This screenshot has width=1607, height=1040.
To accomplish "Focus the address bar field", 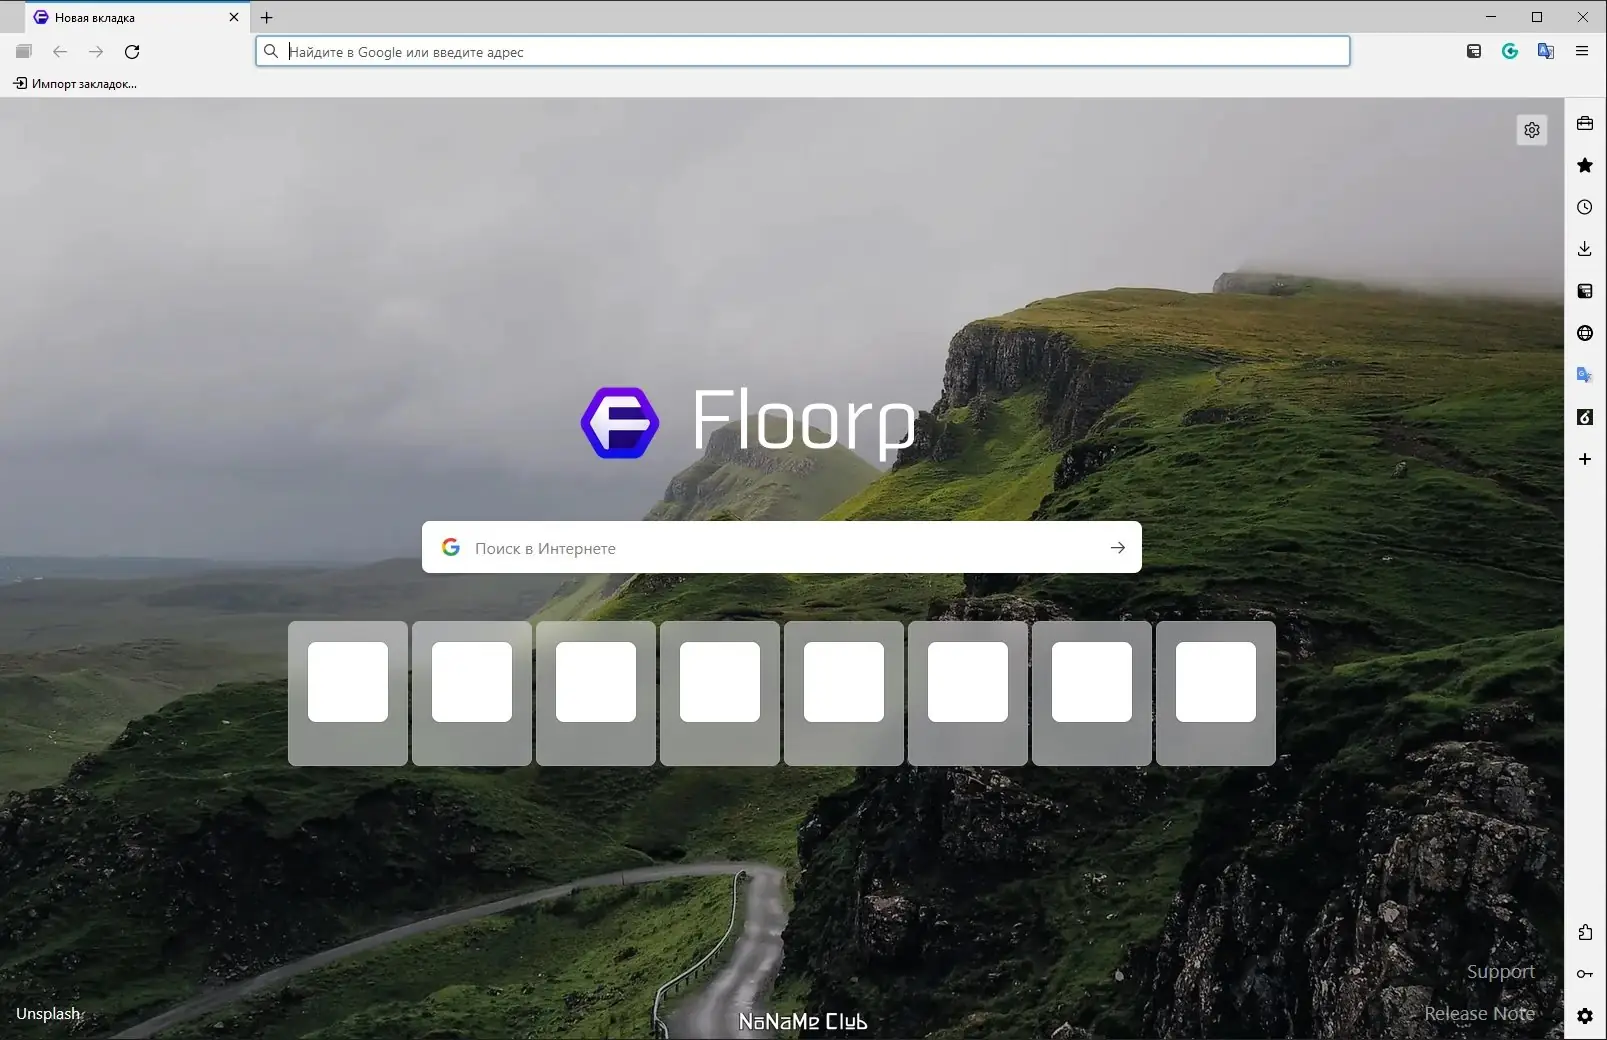I will click(x=803, y=51).
